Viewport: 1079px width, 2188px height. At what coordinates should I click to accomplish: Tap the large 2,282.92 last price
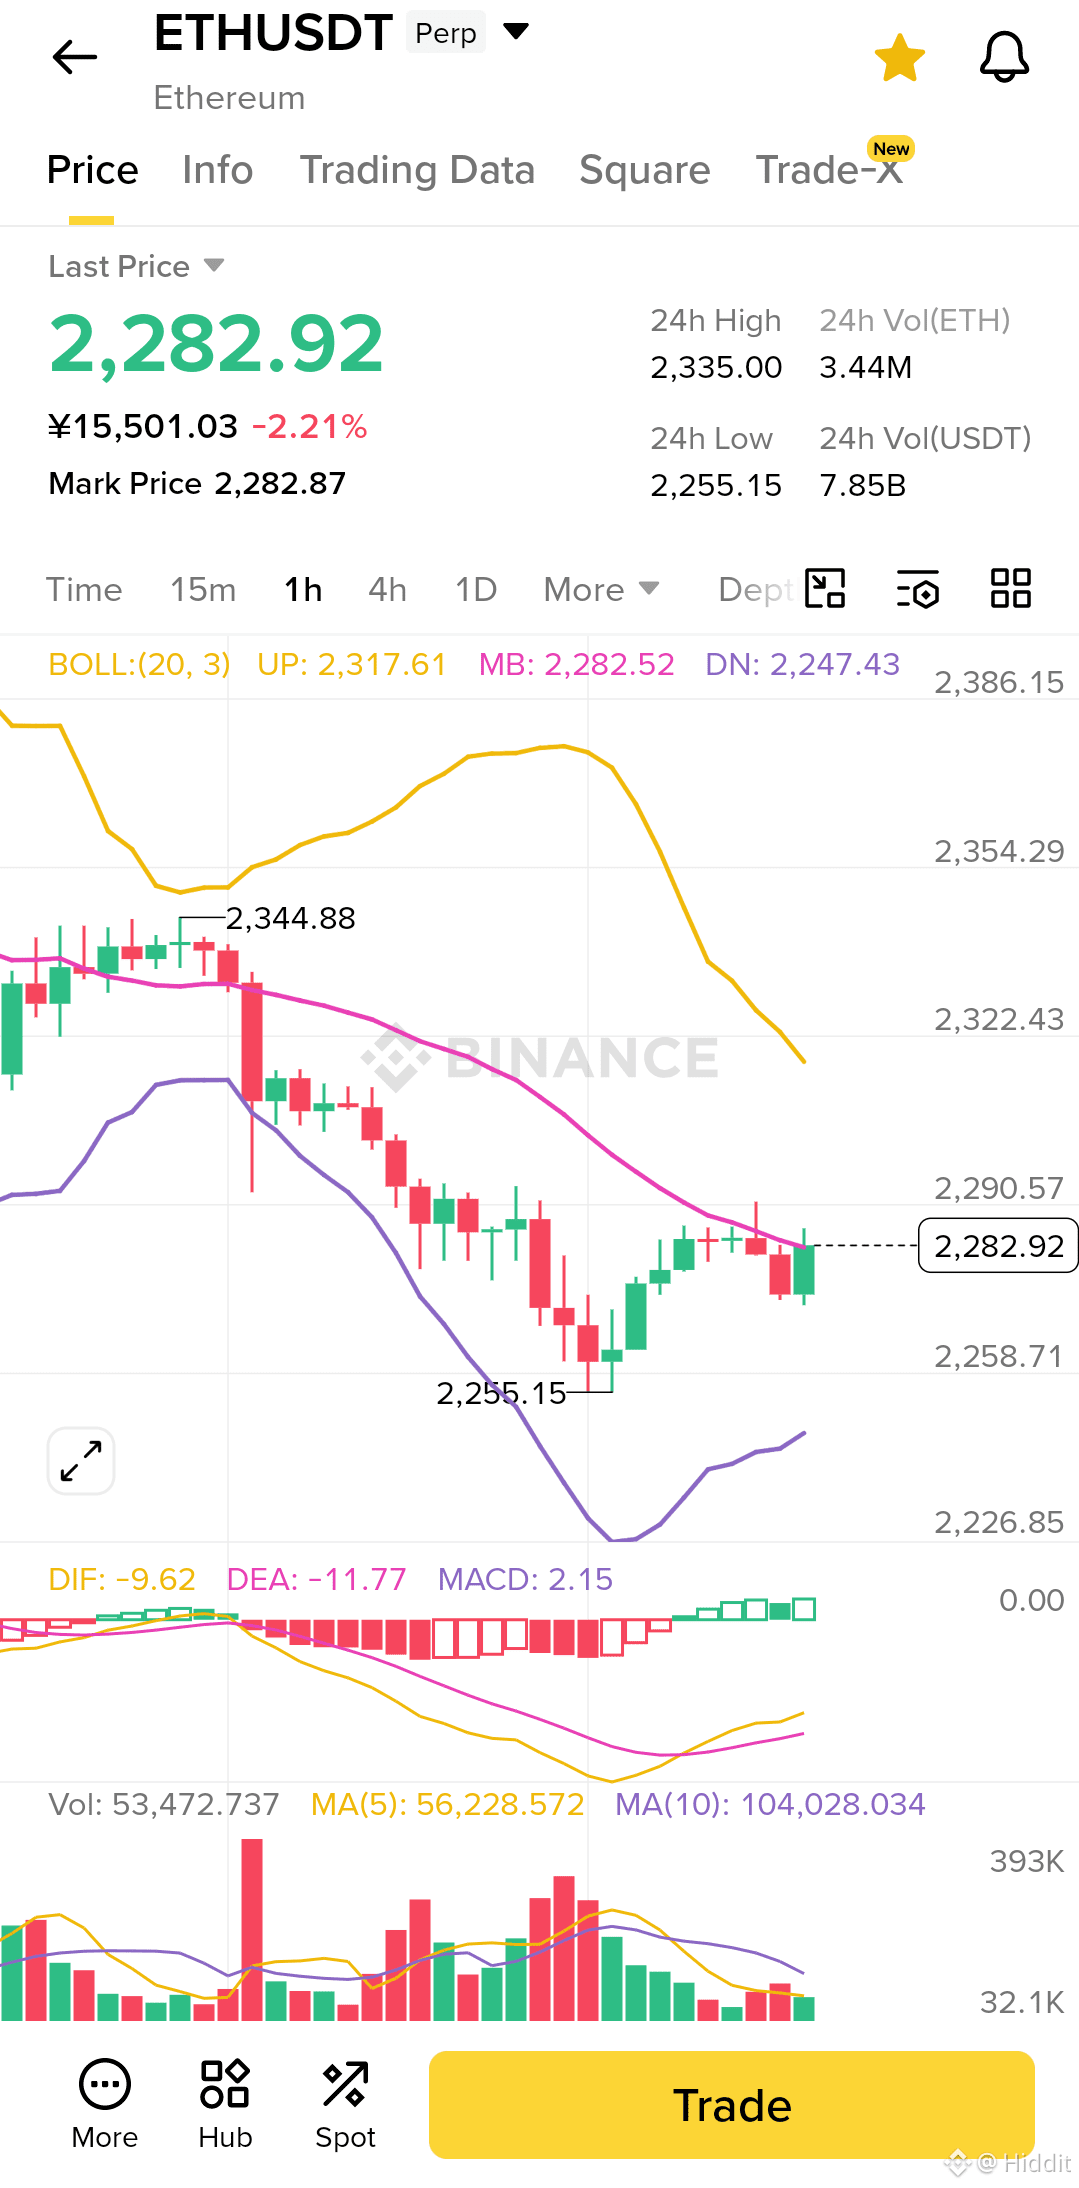(216, 344)
